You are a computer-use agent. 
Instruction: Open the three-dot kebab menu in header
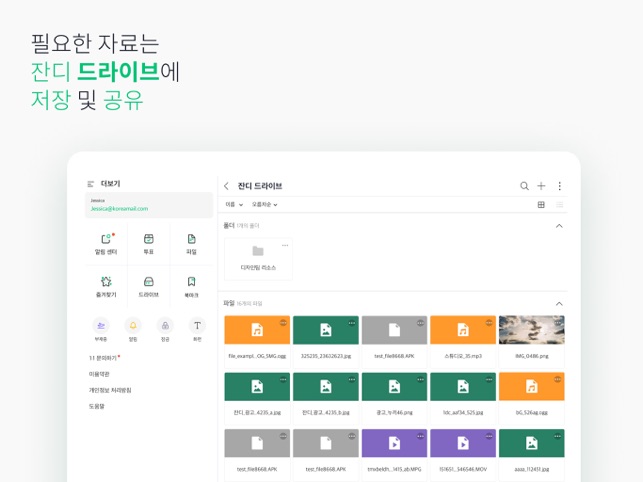click(559, 186)
